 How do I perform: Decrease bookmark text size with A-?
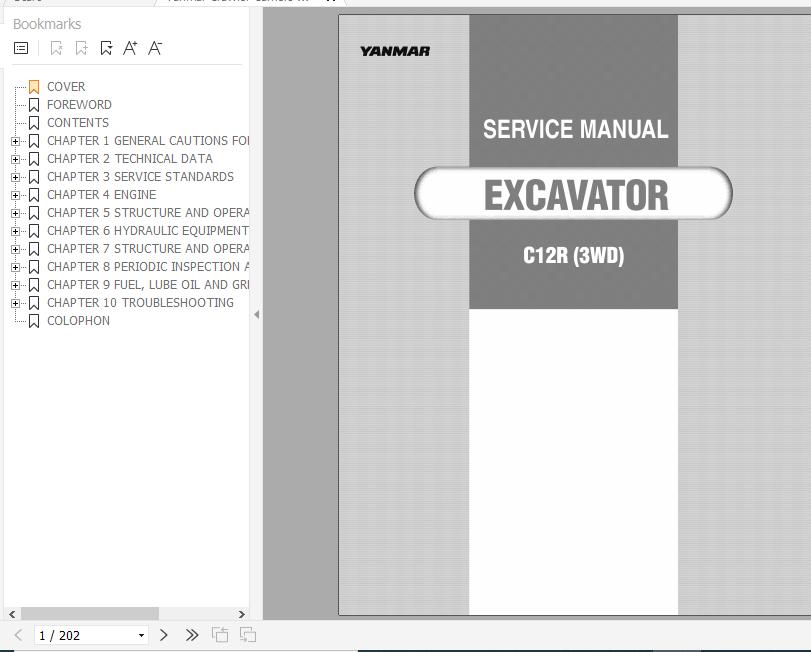[x=155, y=48]
